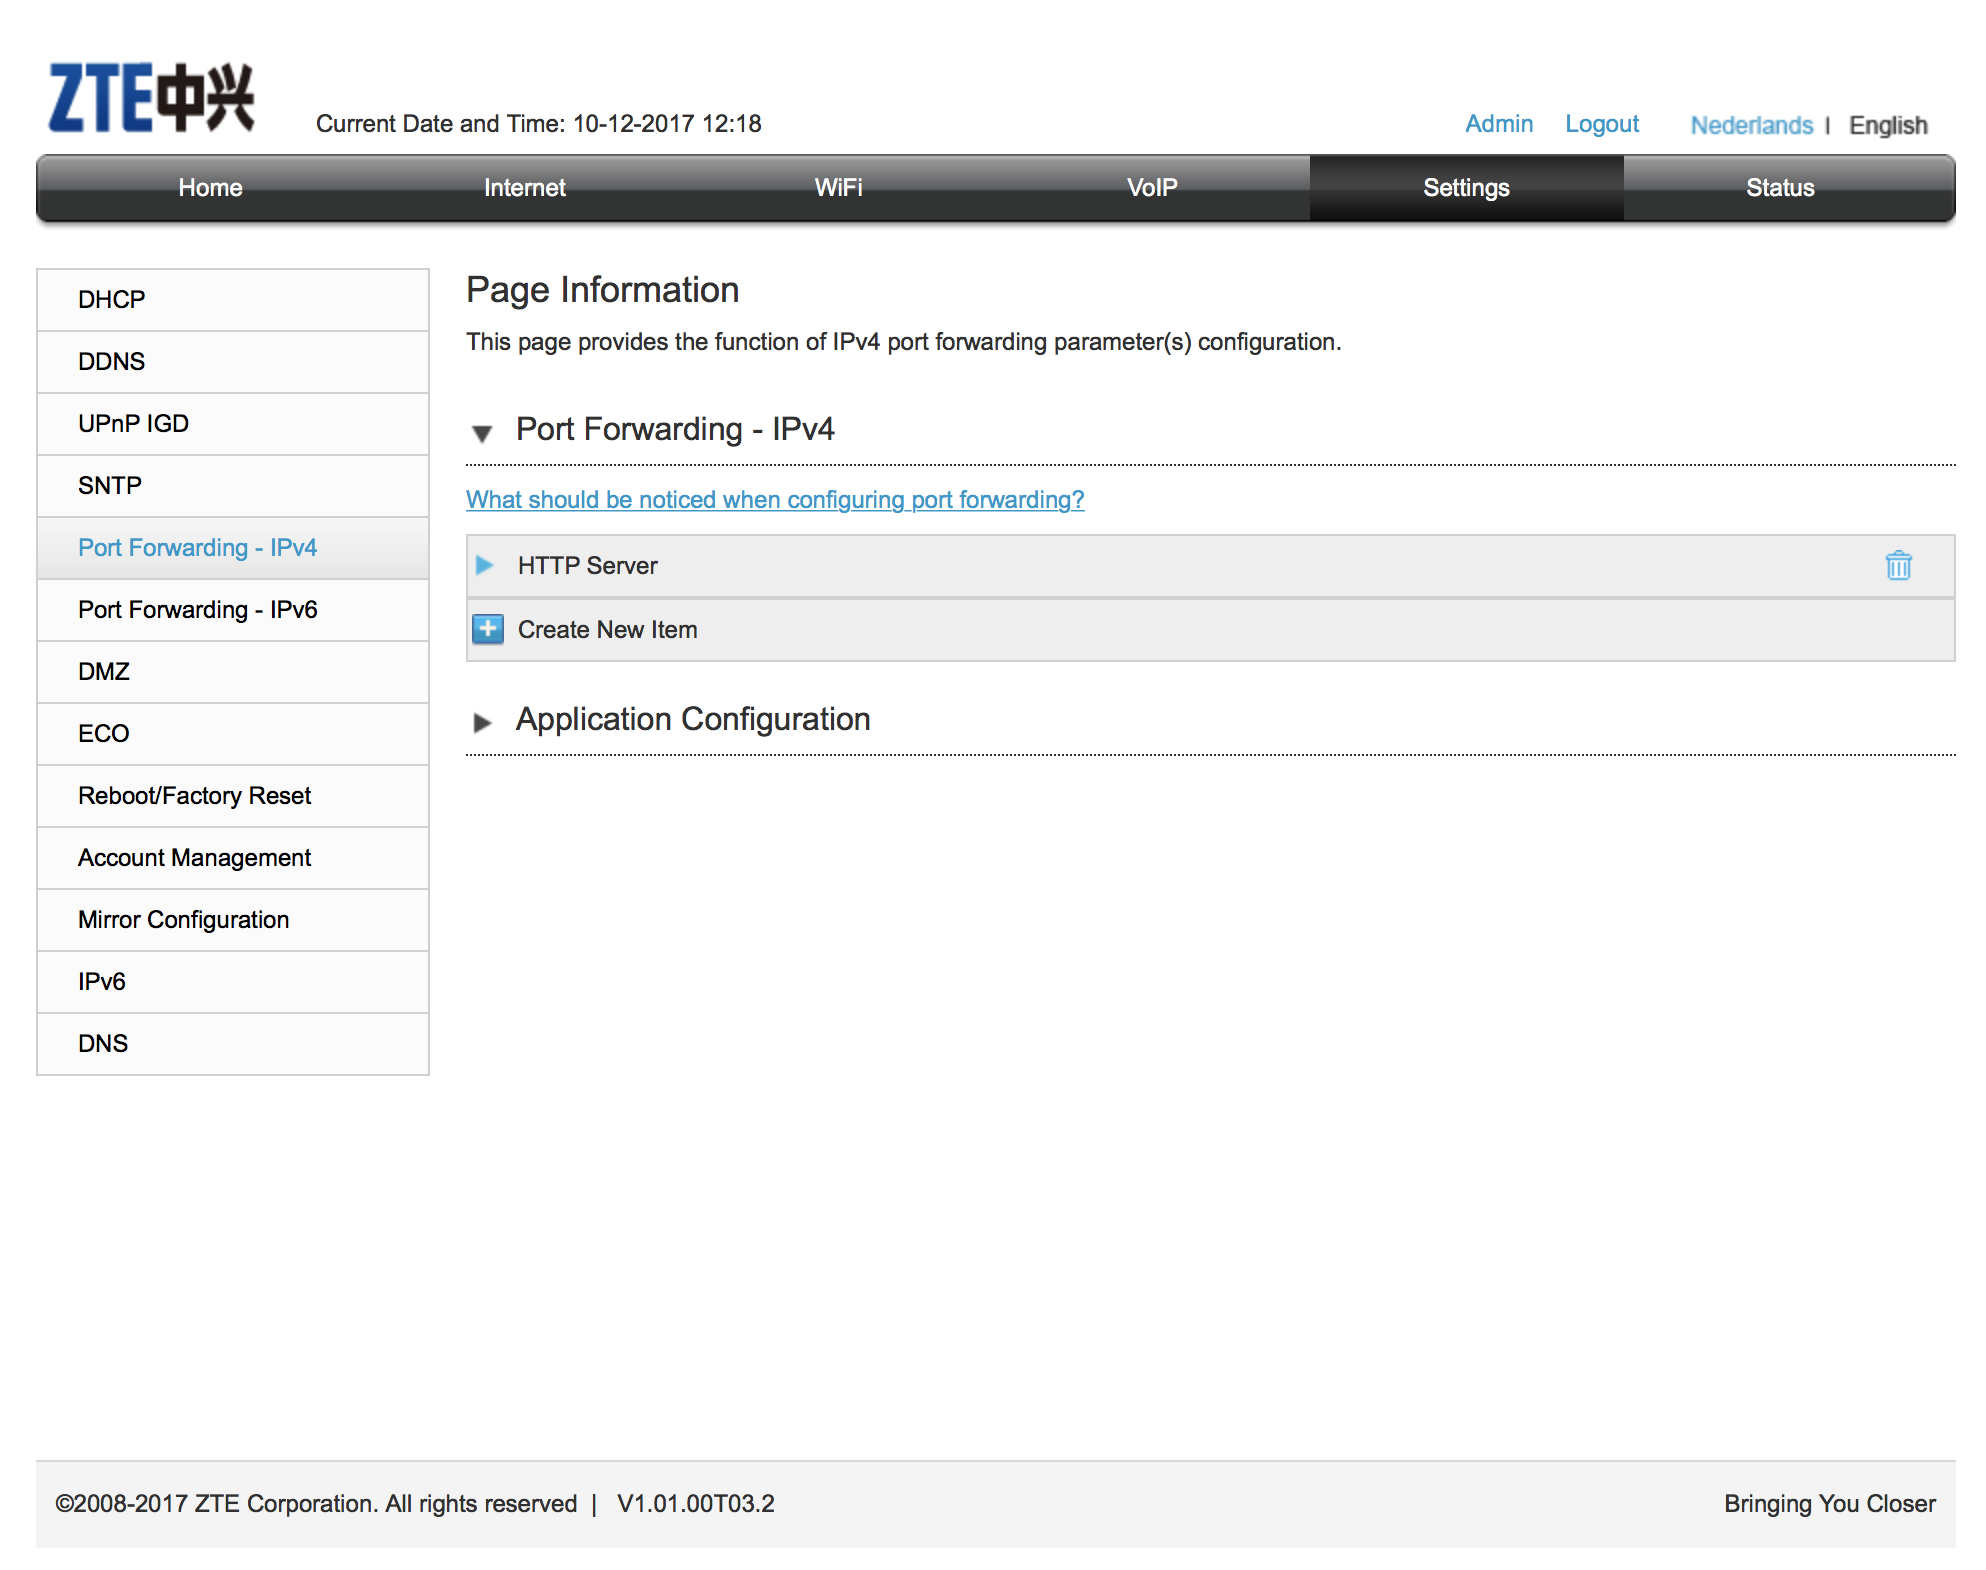Screen dimensions: 1986x1570
Task: Click the Logout link in the top right
Action: click(1601, 124)
